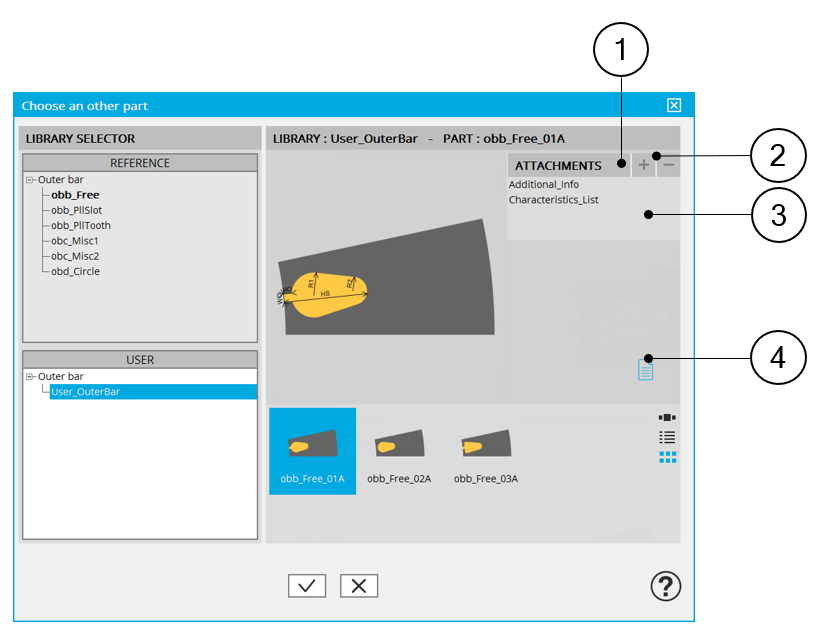Image resolution: width=820 pixels, height=640 pixels.
Task: Select obb_PllTooth library
Action: point(80,226)
